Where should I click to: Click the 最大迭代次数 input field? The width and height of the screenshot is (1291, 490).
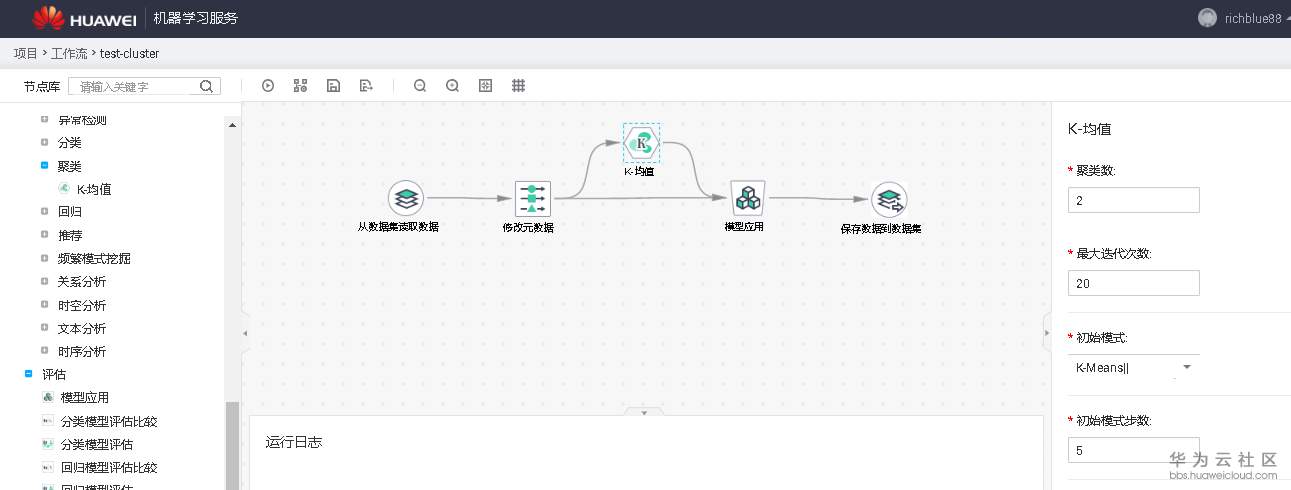(1134, 283)
